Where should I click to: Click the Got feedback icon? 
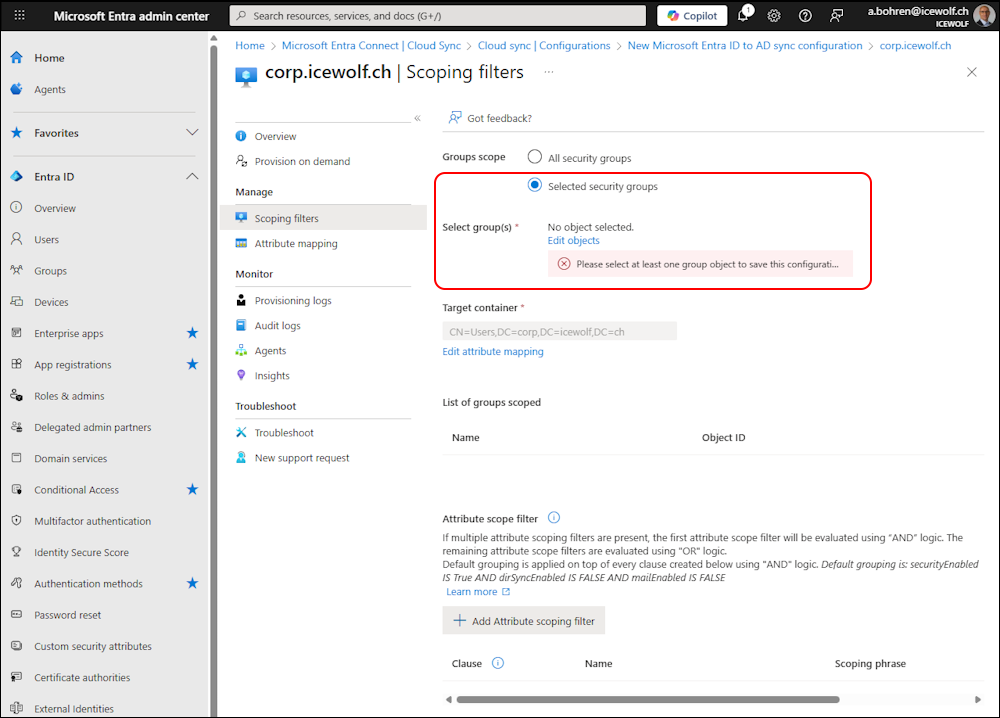click(x=455, y=118)
